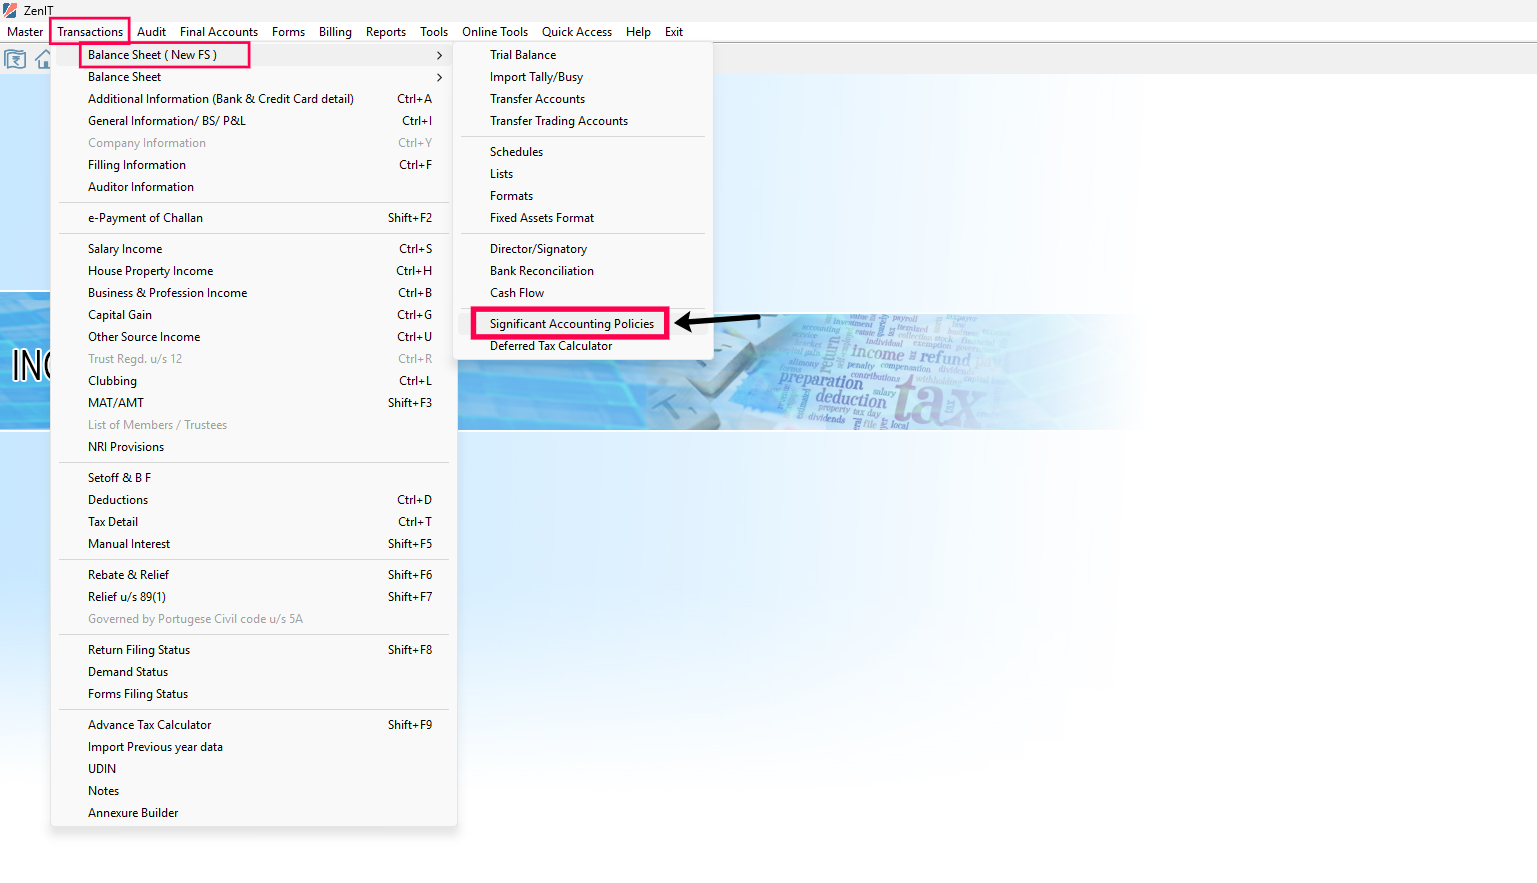Image resolution: width=1537 pixels, height=883 pixels.
Task: Click the Quick Access menu
Action: pyautogui.click(x=576, y=32)
